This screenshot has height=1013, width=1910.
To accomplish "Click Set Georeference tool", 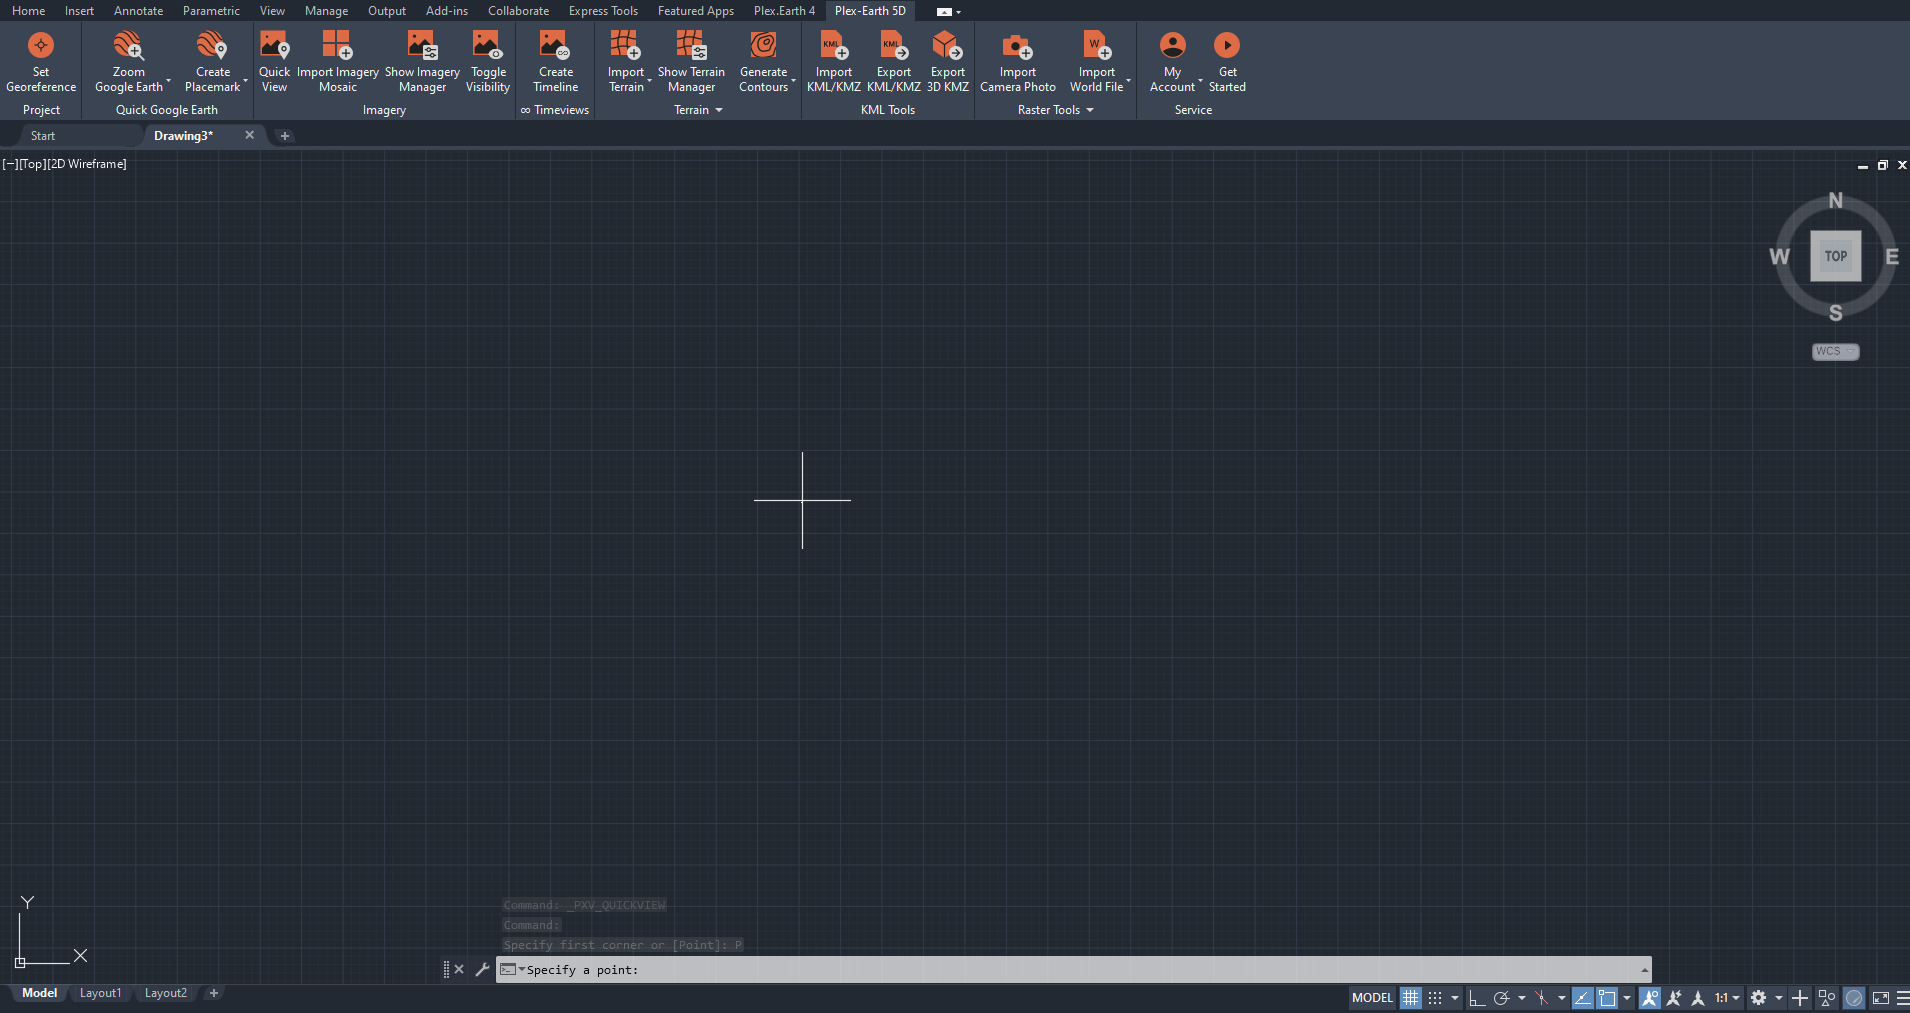I will 41,62.
